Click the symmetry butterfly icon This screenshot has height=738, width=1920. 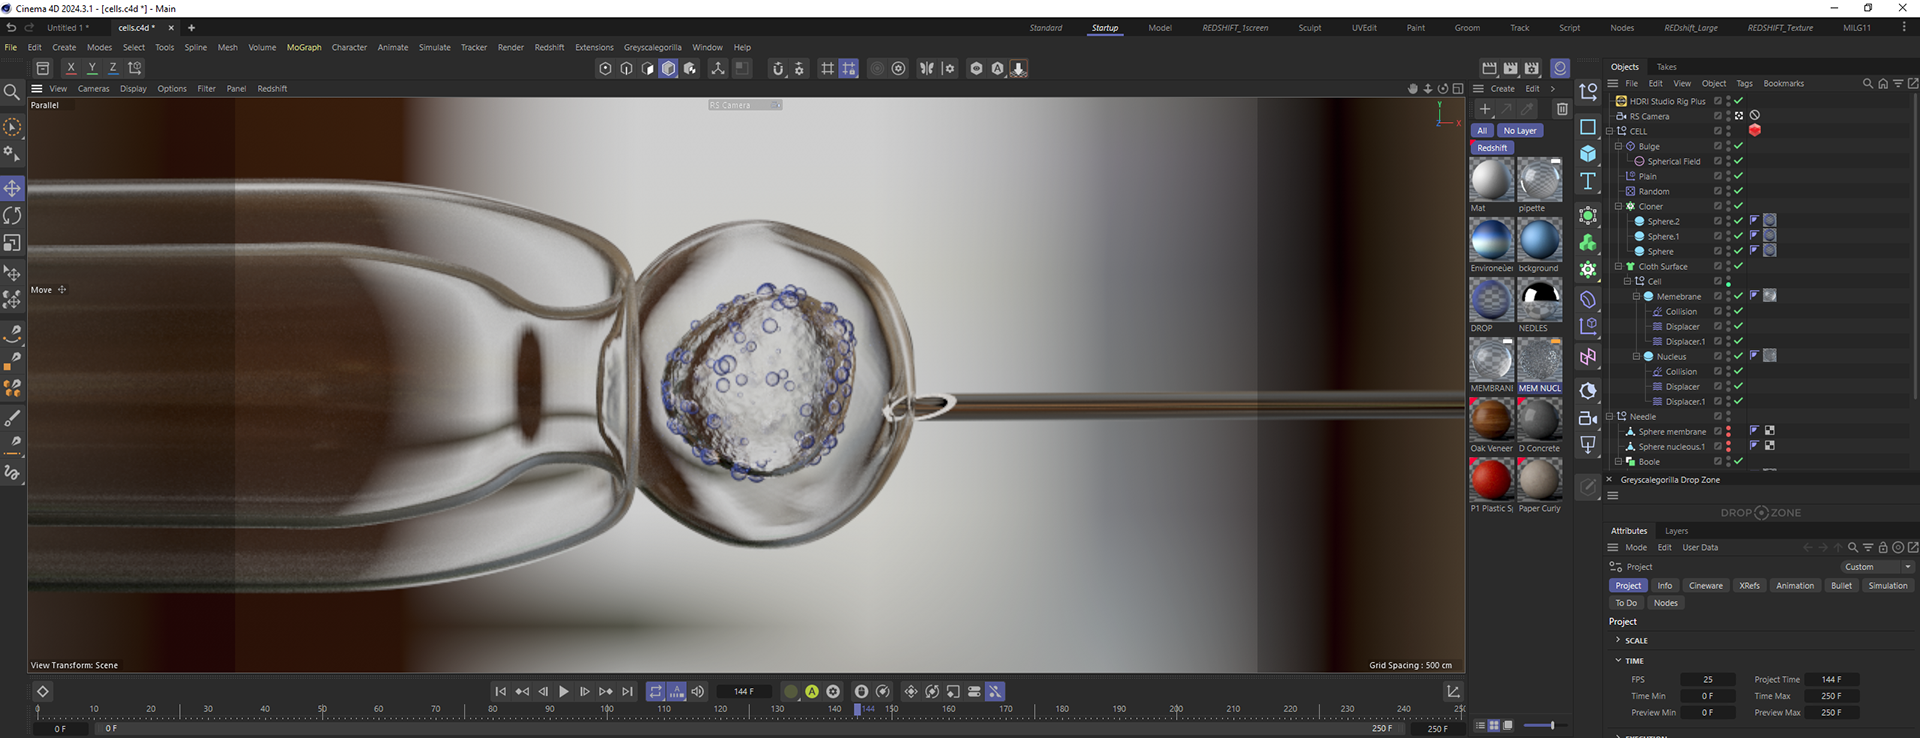tap(927, 68)
